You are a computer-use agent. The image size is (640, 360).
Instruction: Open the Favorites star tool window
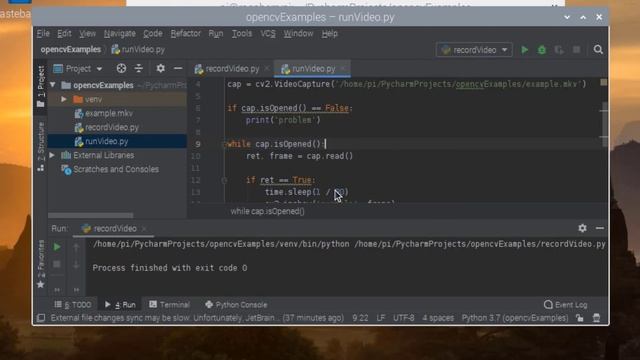point(40,263)
